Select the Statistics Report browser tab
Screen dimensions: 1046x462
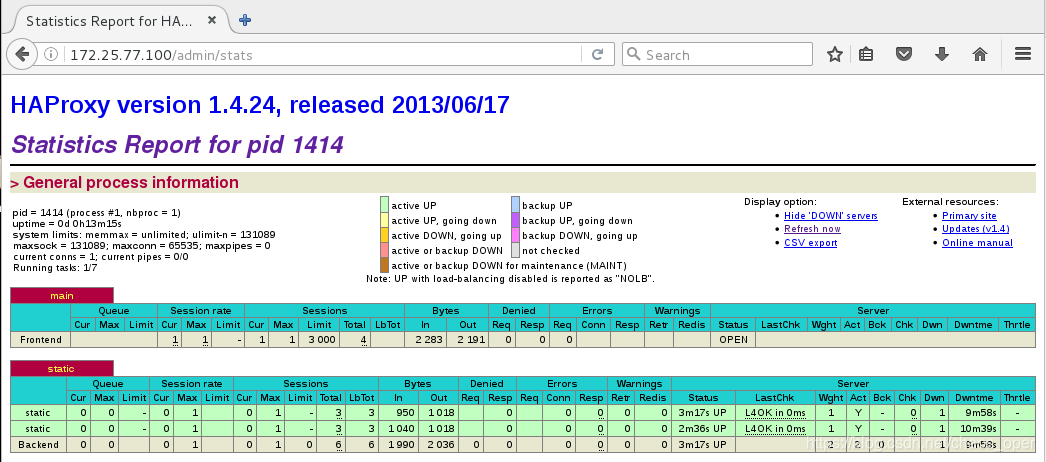point(118,20)
